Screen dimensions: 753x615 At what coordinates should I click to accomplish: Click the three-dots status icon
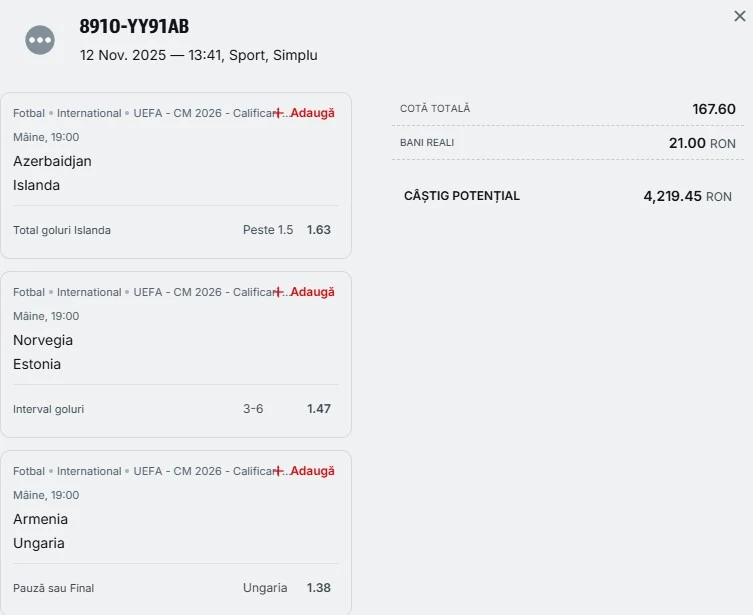40,40
